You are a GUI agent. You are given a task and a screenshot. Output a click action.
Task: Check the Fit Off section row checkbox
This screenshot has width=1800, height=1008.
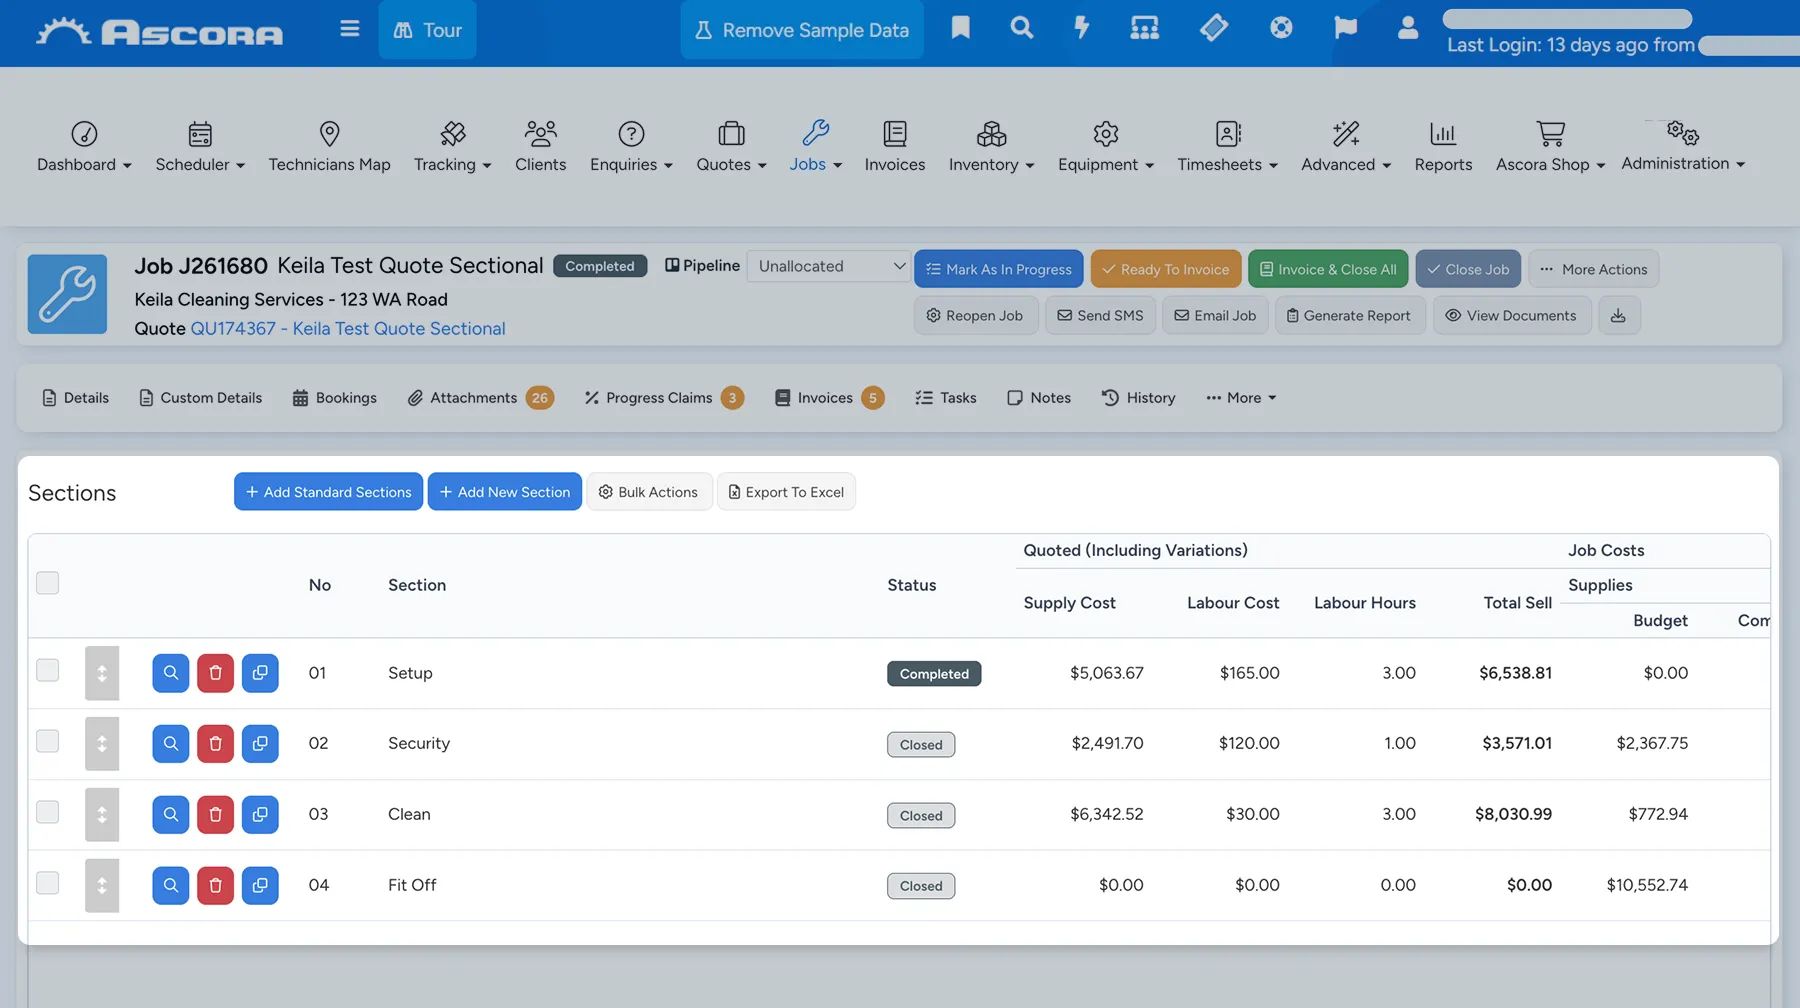[47, 883]
